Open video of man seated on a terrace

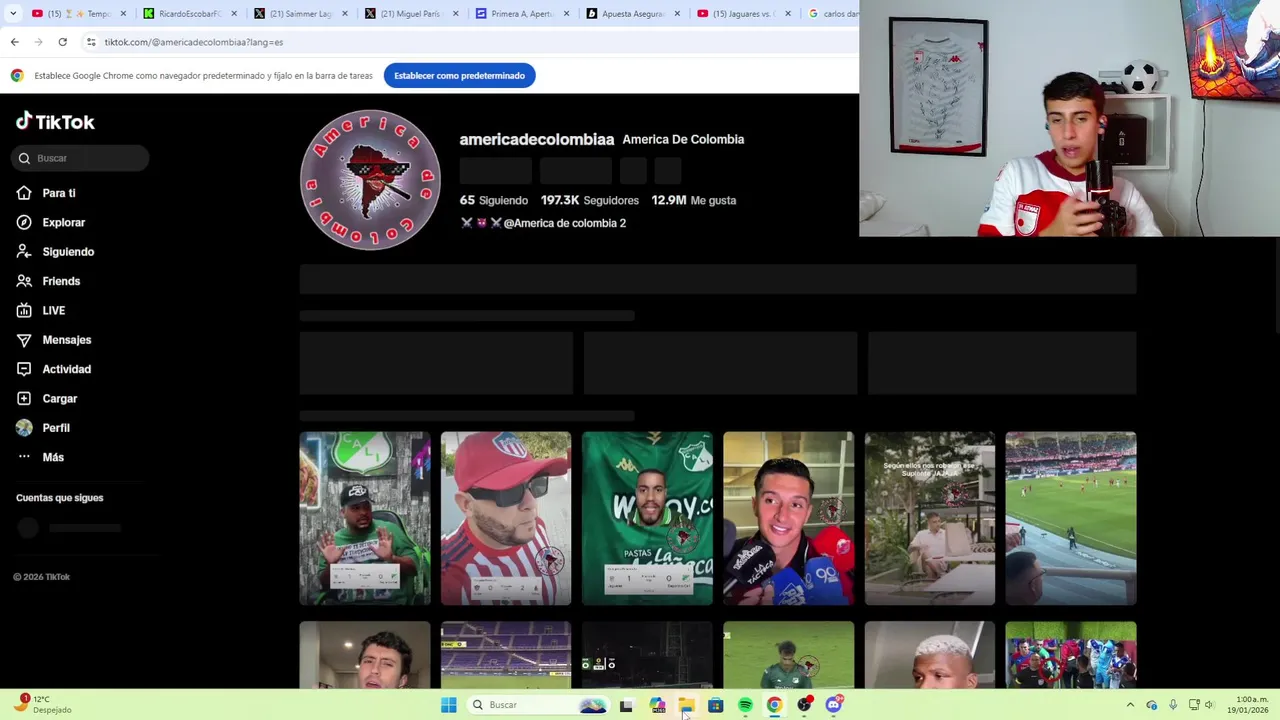929,518
